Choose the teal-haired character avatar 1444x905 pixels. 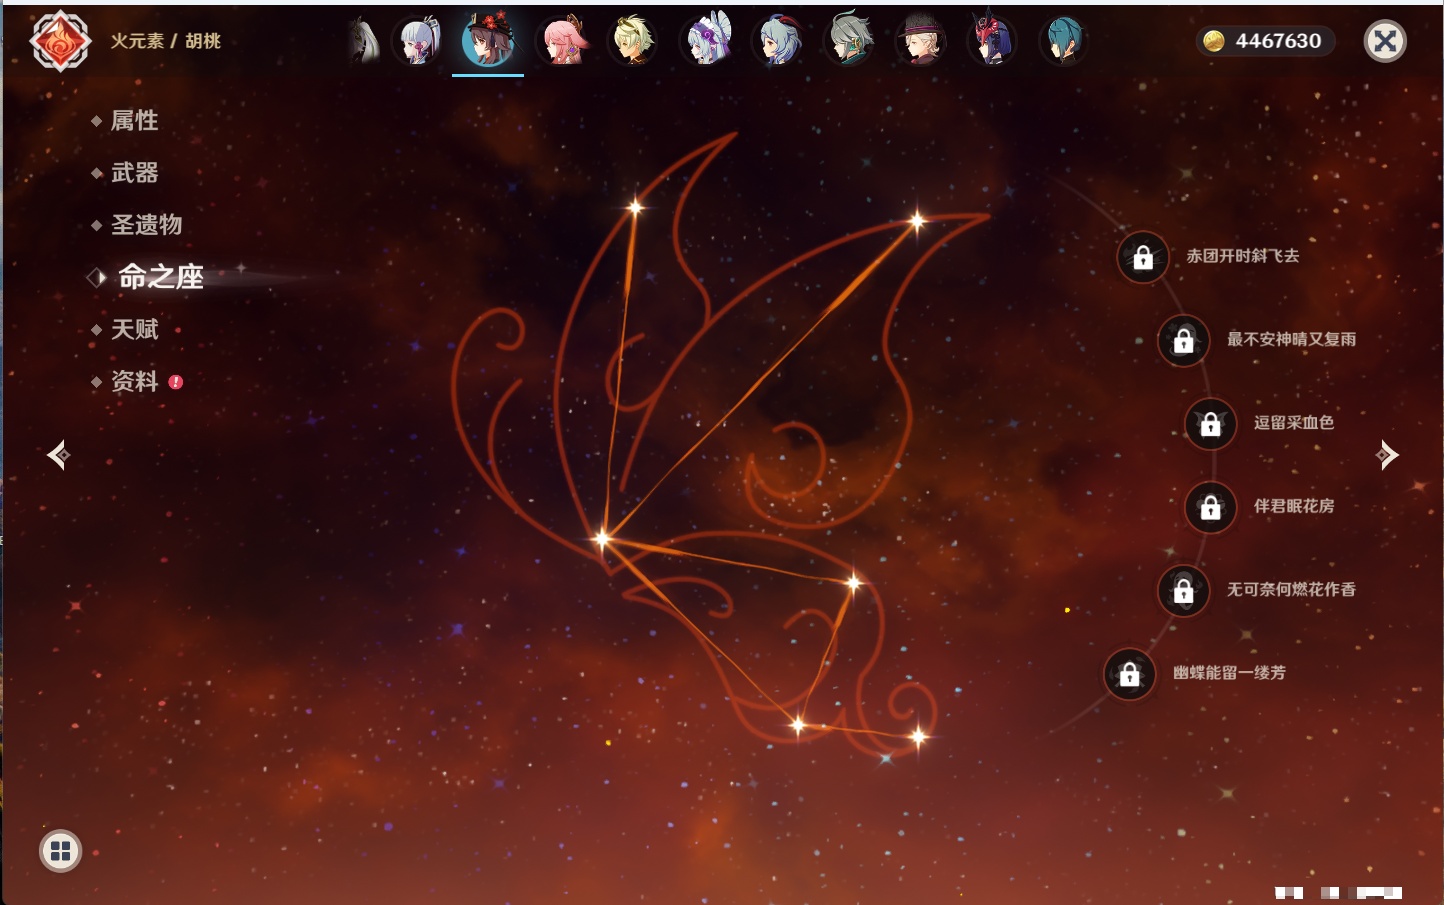click(x=1063, y=41)
